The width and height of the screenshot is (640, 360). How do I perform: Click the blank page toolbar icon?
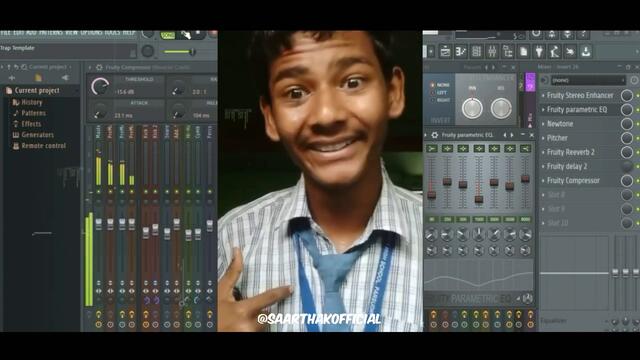[524, 51]
